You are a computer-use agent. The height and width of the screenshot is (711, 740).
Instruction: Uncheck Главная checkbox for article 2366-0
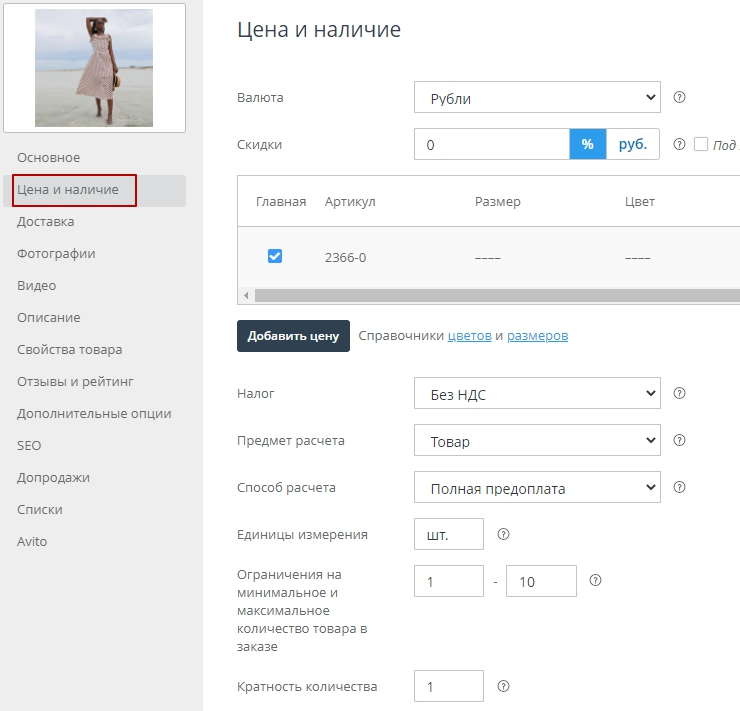click(x=275, y=256)
